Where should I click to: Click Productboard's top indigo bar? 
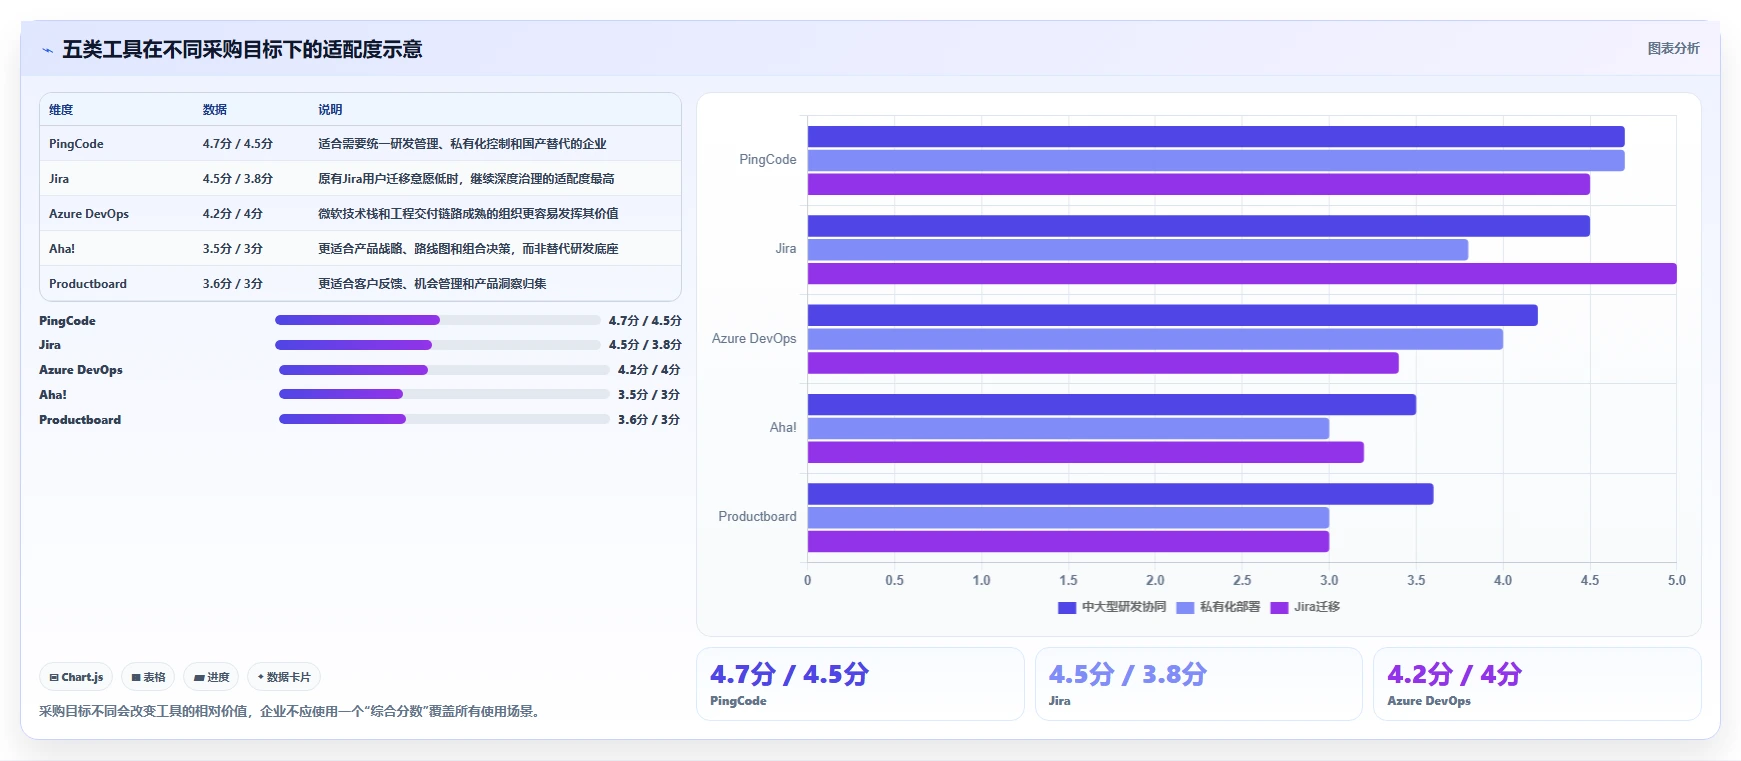[1121, 494]
